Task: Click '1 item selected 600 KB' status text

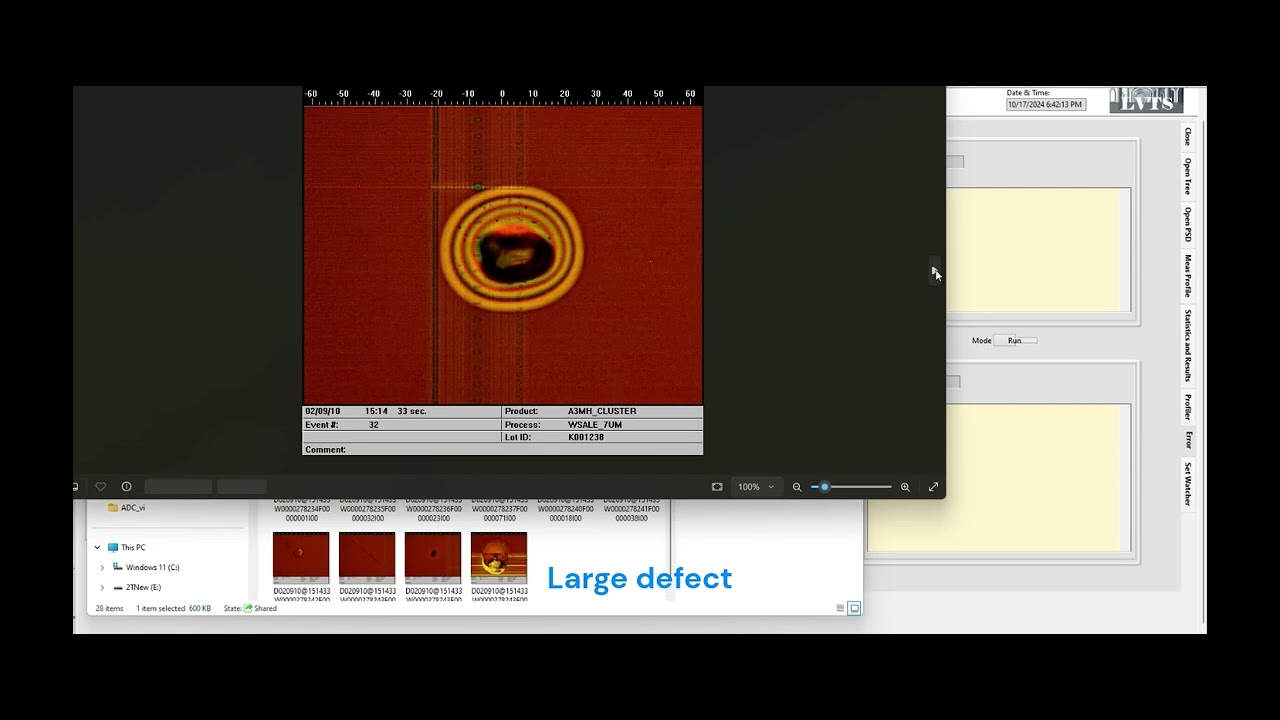Action: pyautogui.click(x=173, y=608)
